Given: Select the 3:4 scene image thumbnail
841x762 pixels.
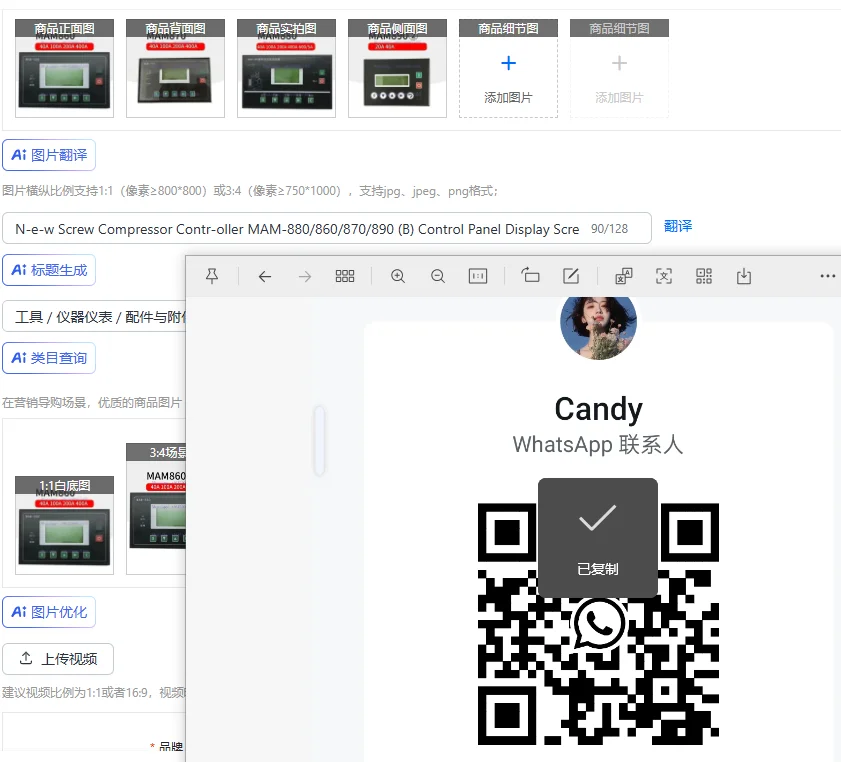Looking at the screenshot, I should coord(156,509).
